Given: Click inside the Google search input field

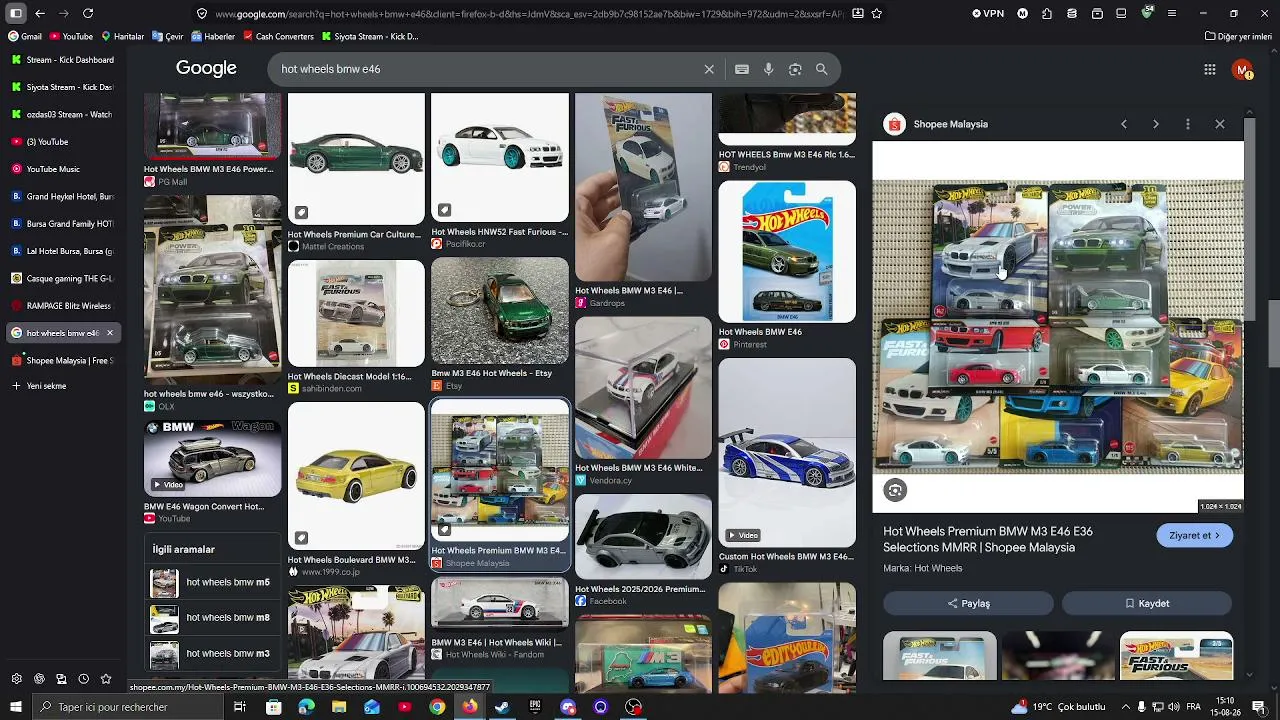Looking at the screenshot, I should tap(485, 69).
